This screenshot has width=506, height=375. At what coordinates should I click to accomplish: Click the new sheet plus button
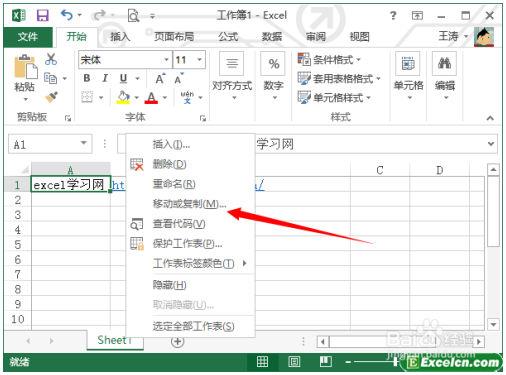tap(177, 341)
